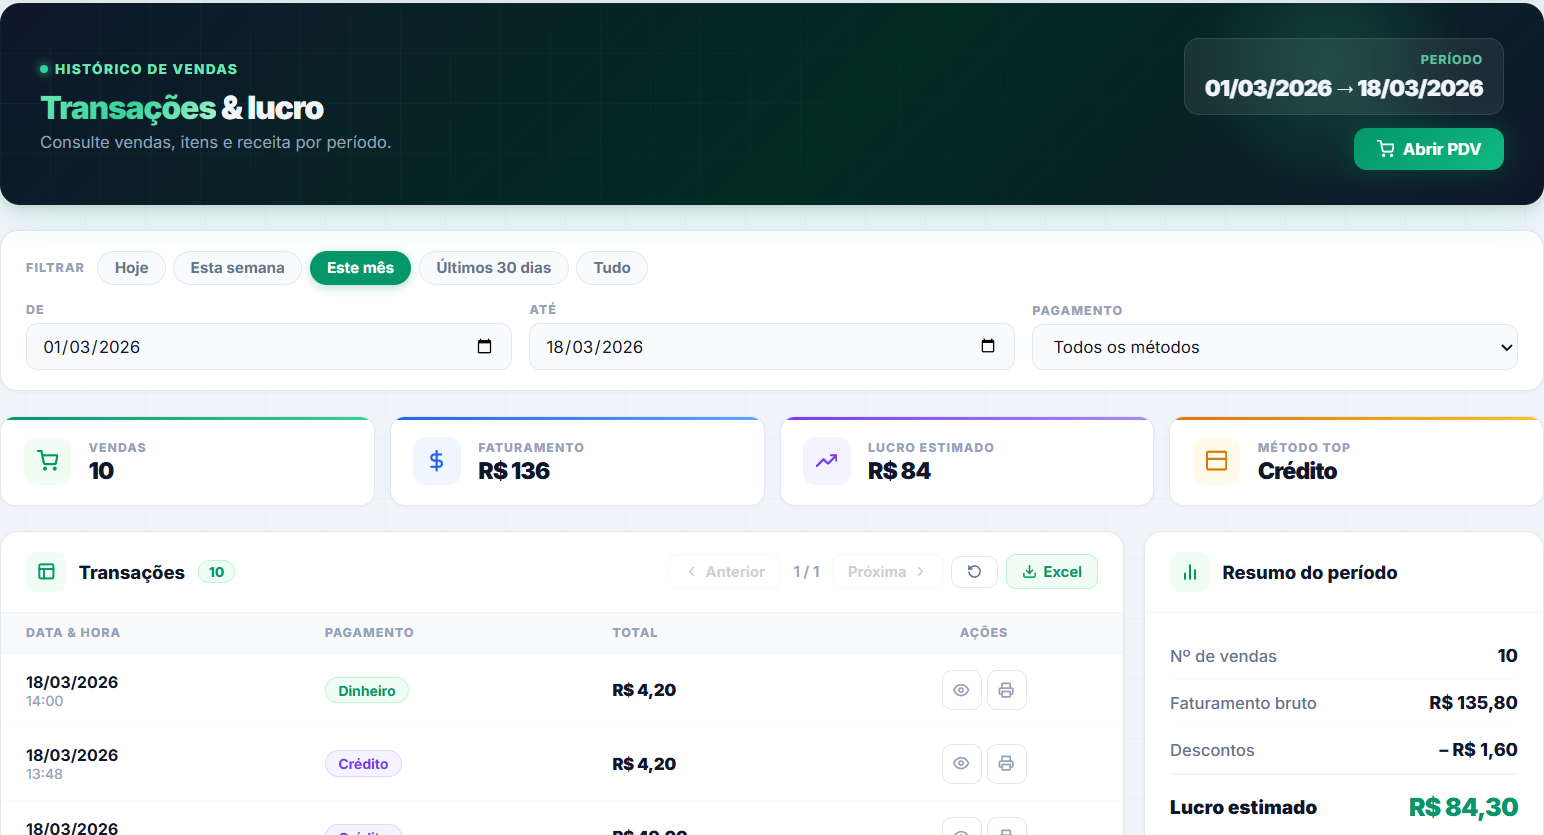Expand the Pagamento methods dropdown
This screenshot has height=835, width=1544.
(x=1274, y=347)
